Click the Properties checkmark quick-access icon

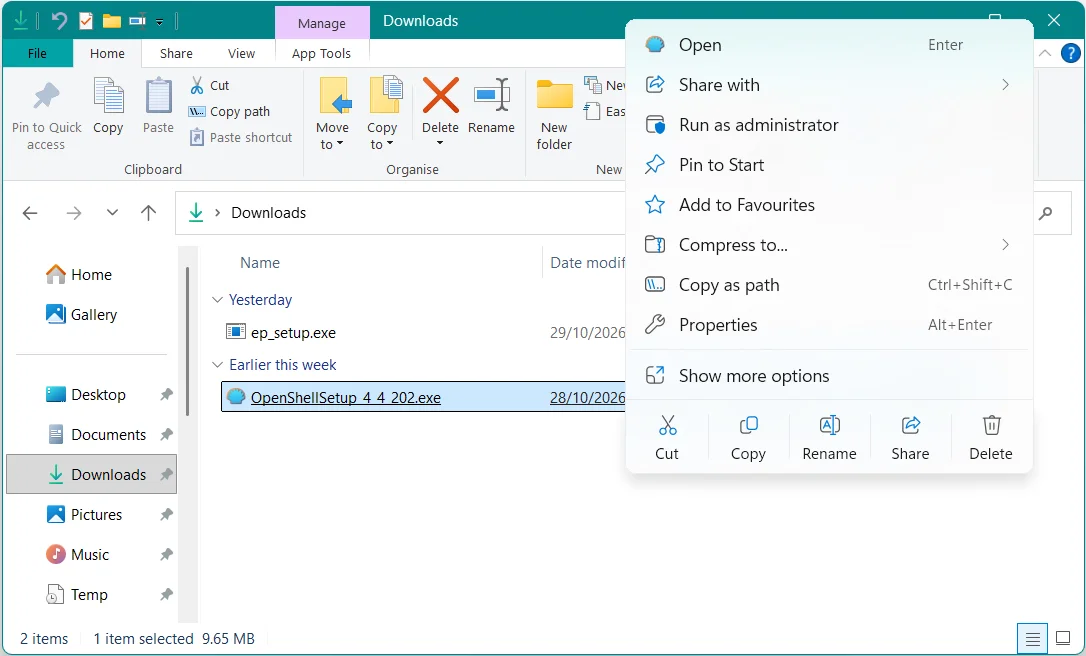[x=86, y=21]
